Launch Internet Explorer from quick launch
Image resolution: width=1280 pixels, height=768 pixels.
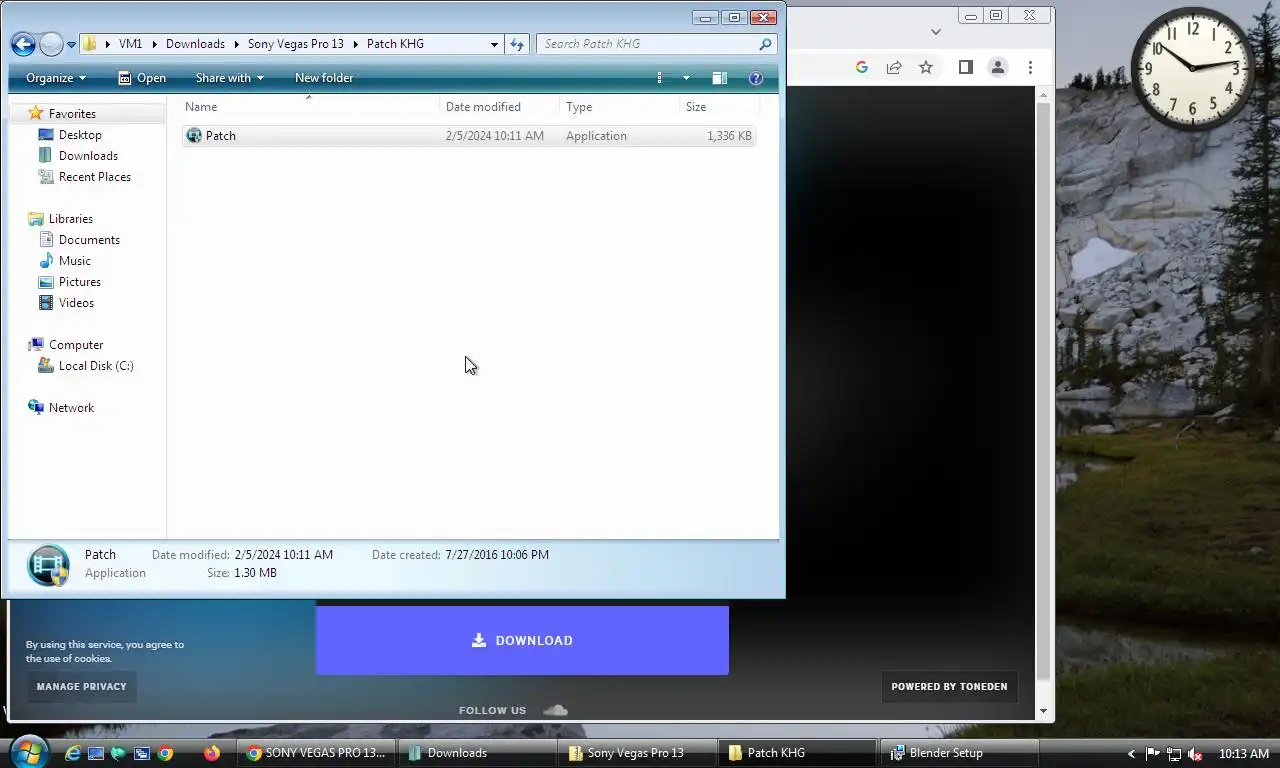click(x=72, y=753)
